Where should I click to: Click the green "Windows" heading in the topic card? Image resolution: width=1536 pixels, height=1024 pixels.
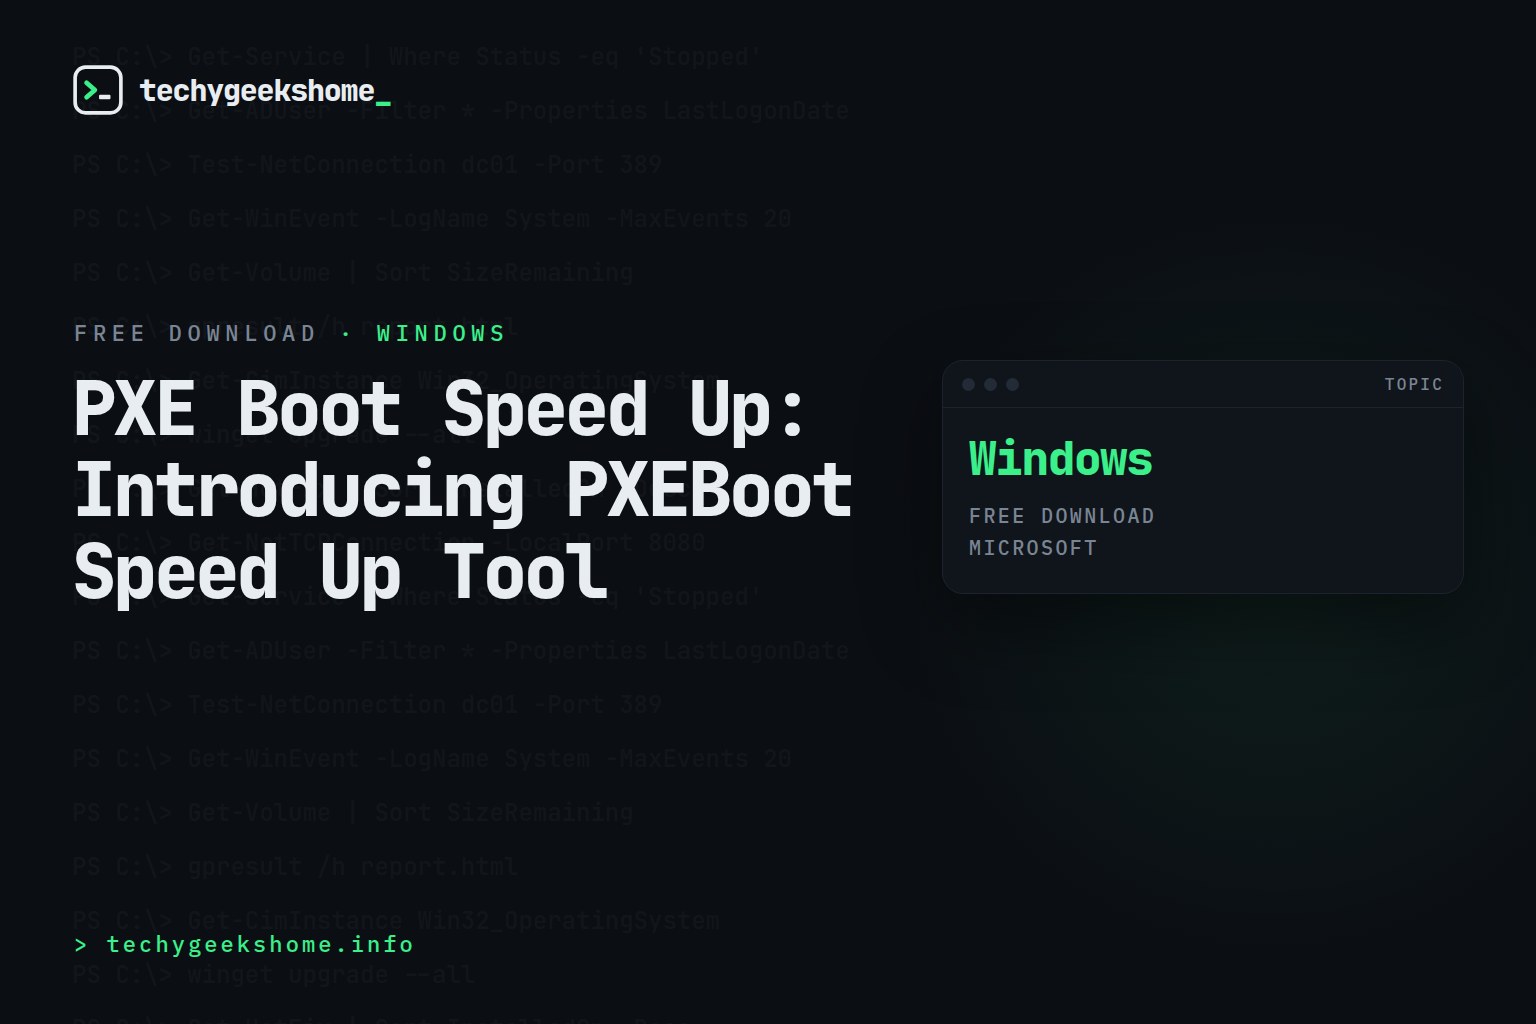pyautogui.click(x=1060, y=459)
